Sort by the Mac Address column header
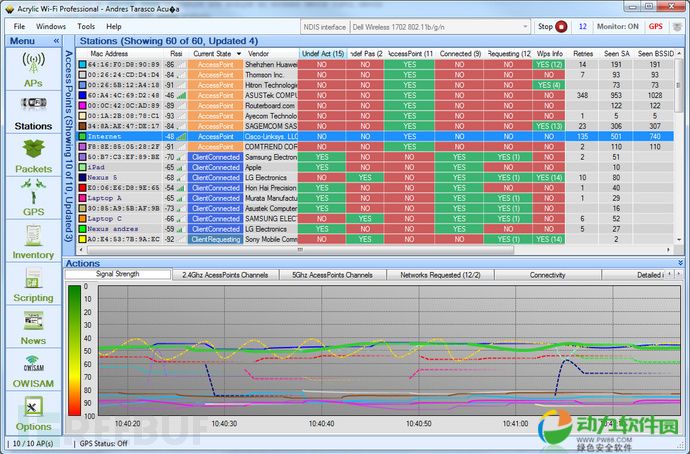The image size is (690, 454). coord(111,53)
